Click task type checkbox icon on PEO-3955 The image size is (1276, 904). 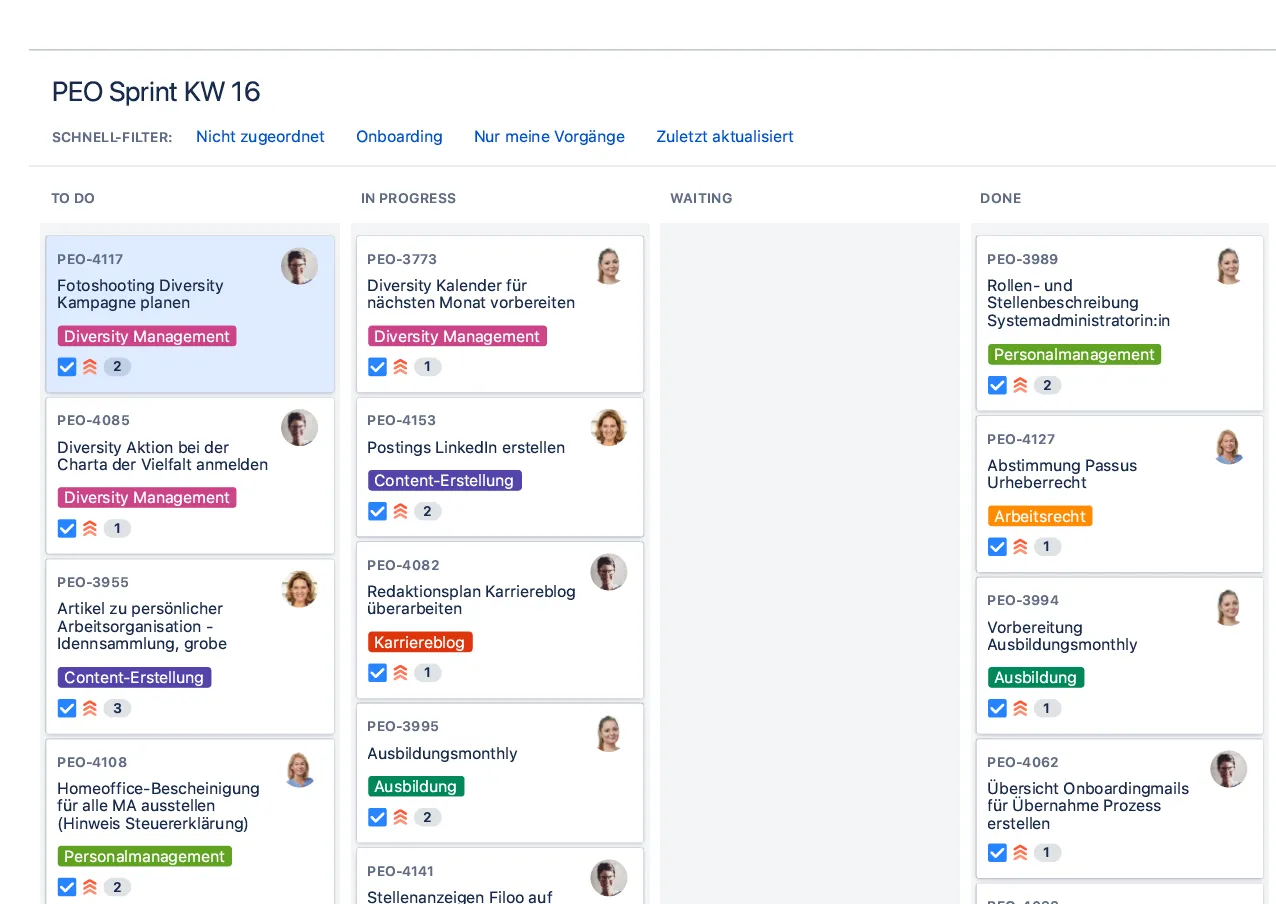tap(67, 708)
